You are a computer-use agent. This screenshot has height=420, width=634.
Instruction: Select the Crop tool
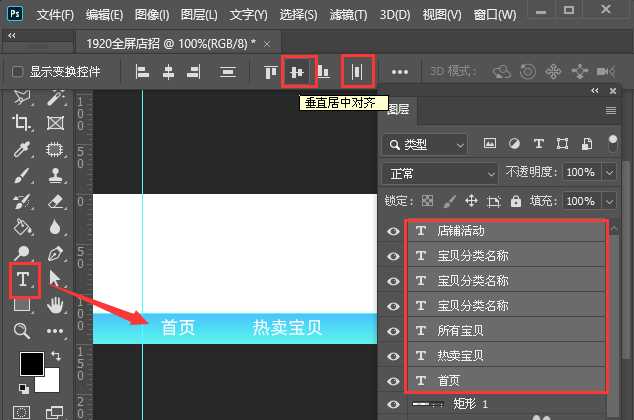22,123
